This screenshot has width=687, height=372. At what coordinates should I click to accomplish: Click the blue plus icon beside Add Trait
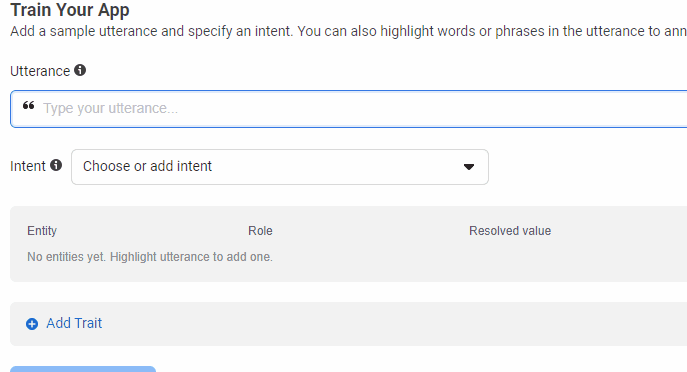click(32, 324)
